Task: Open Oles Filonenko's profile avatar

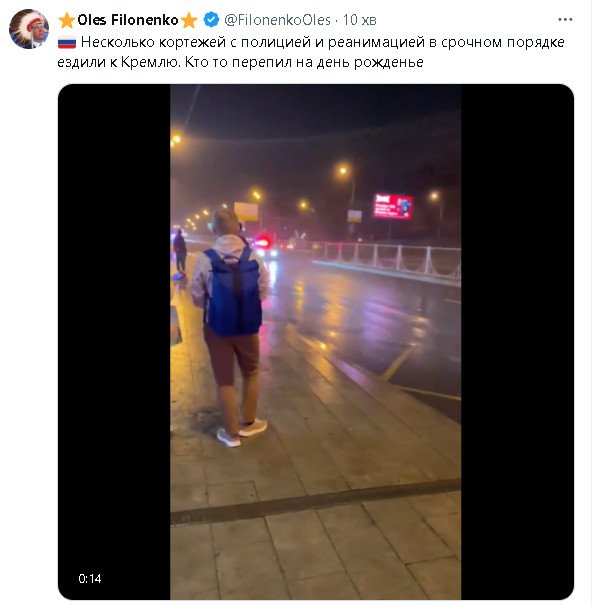Action: coord(29,29)
